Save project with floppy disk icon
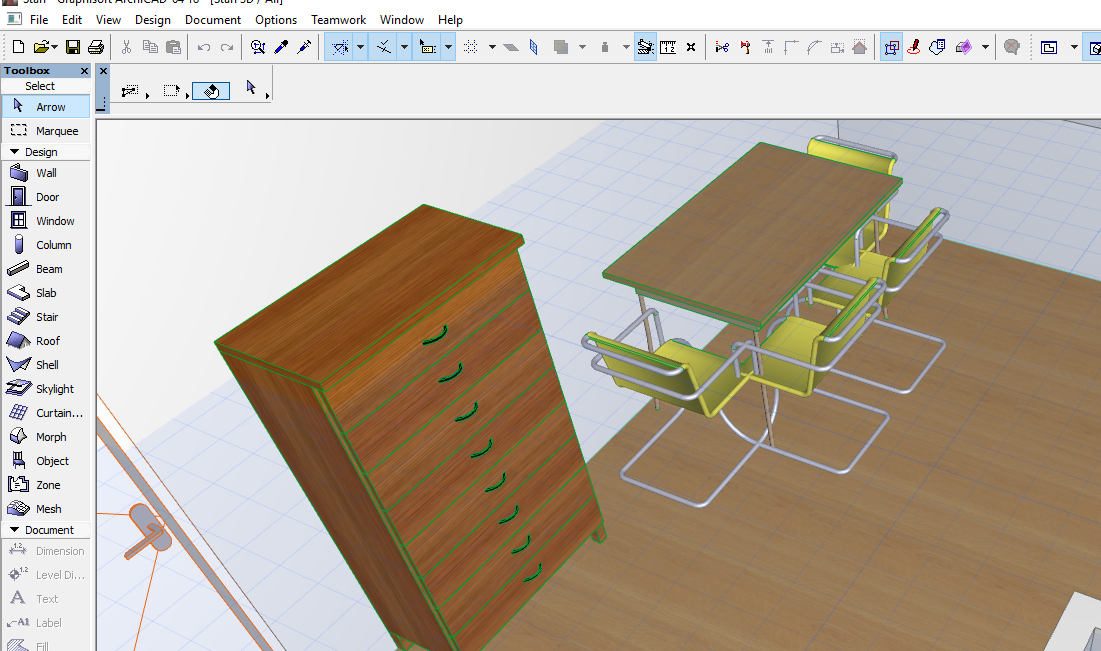Viewport: 1101px width, 651px height. [72, 47]
